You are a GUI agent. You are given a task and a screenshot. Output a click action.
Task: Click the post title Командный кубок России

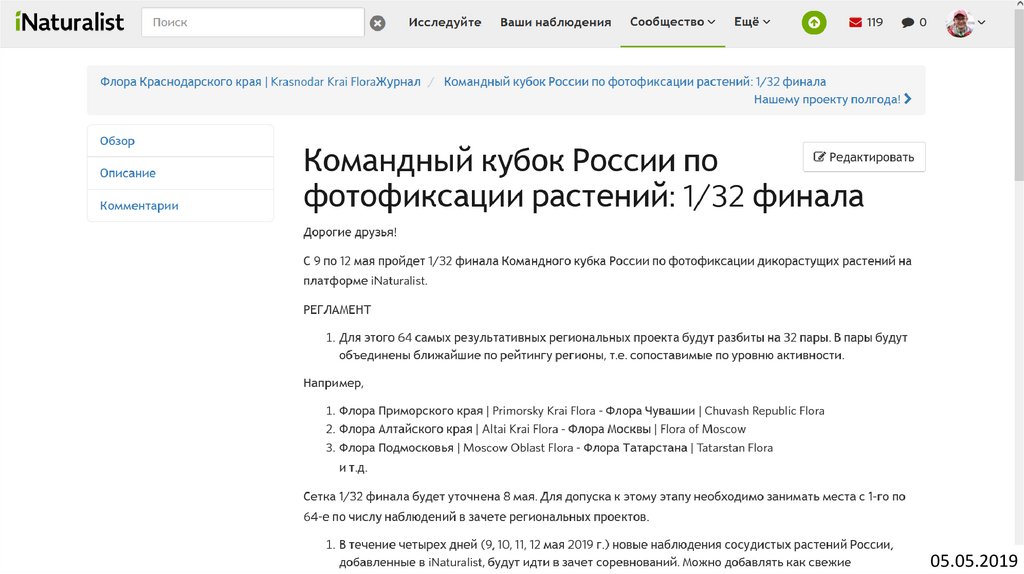click(583, 178)
